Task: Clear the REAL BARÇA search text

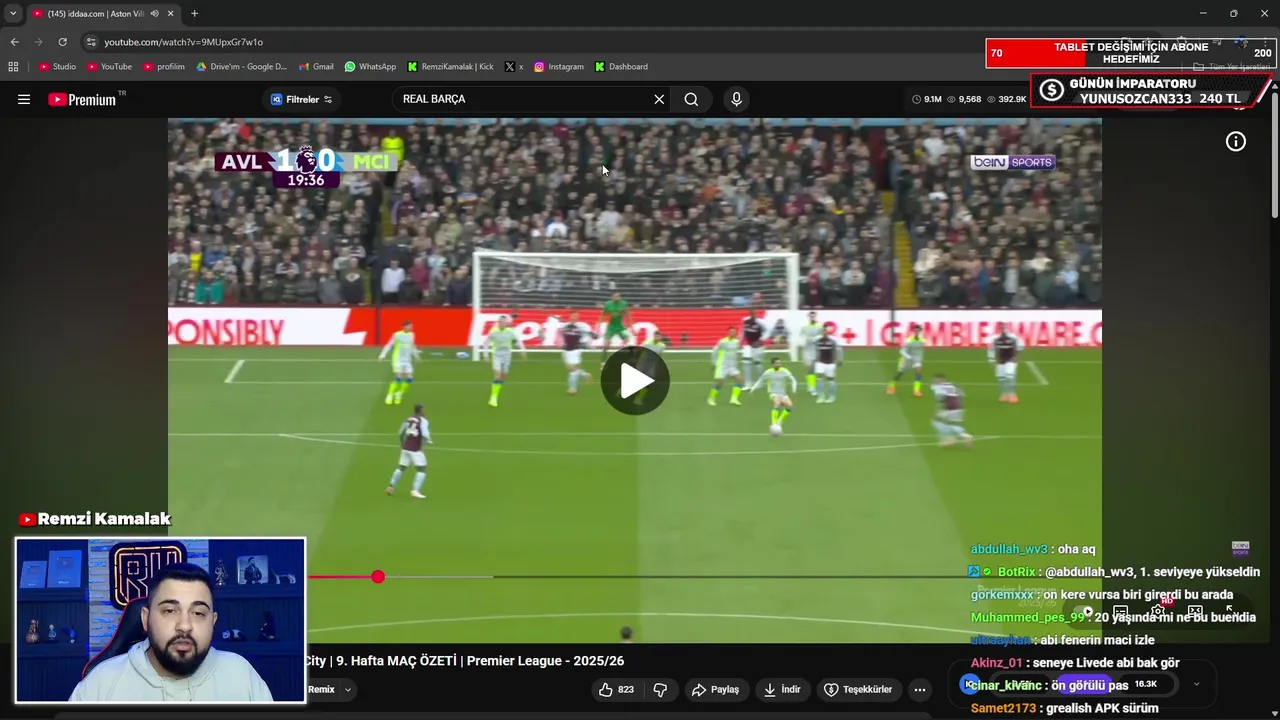Action: (659, 99)
